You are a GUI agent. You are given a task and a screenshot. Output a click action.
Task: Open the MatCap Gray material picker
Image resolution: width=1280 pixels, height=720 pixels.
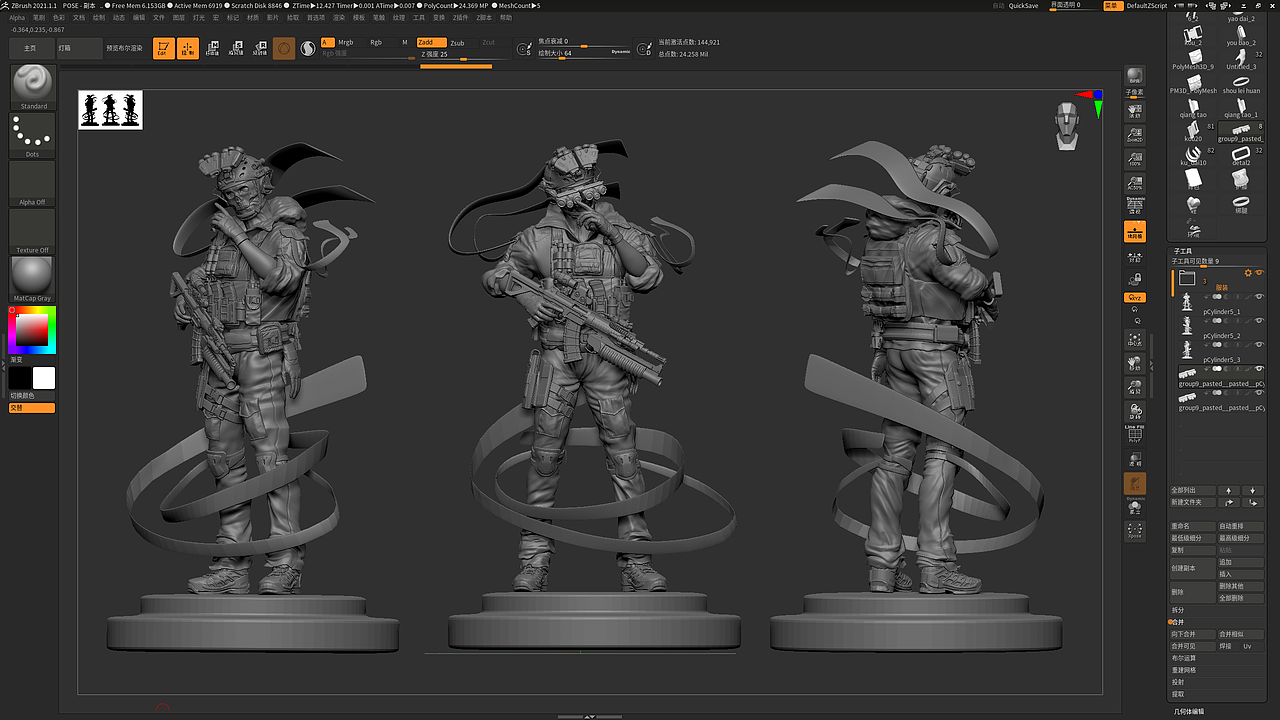tap(33, 279)
